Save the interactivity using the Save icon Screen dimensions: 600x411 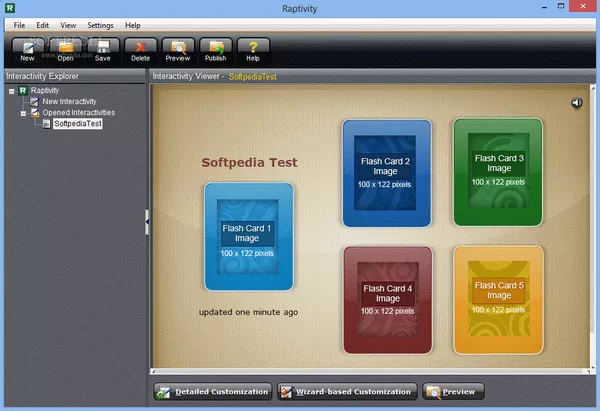pyautogui.click(x=103, y=49)
